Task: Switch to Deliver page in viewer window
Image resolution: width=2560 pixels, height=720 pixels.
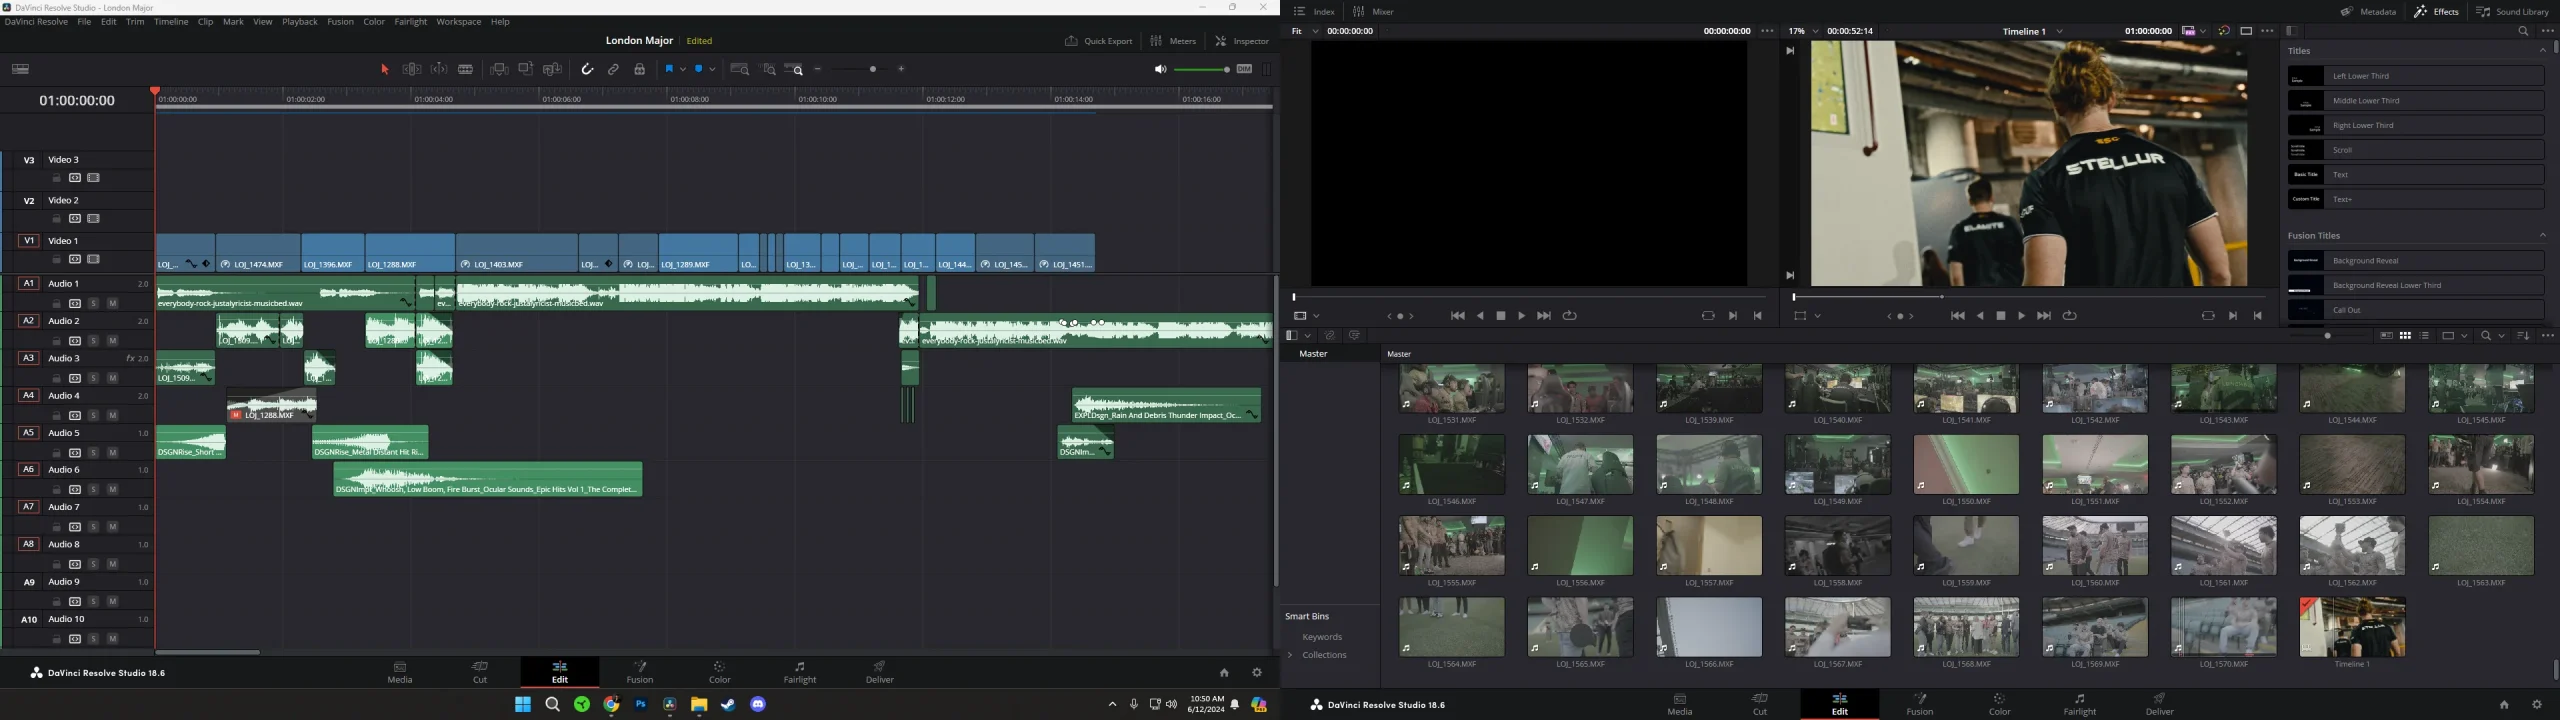Action: (x=2160, y=704)
